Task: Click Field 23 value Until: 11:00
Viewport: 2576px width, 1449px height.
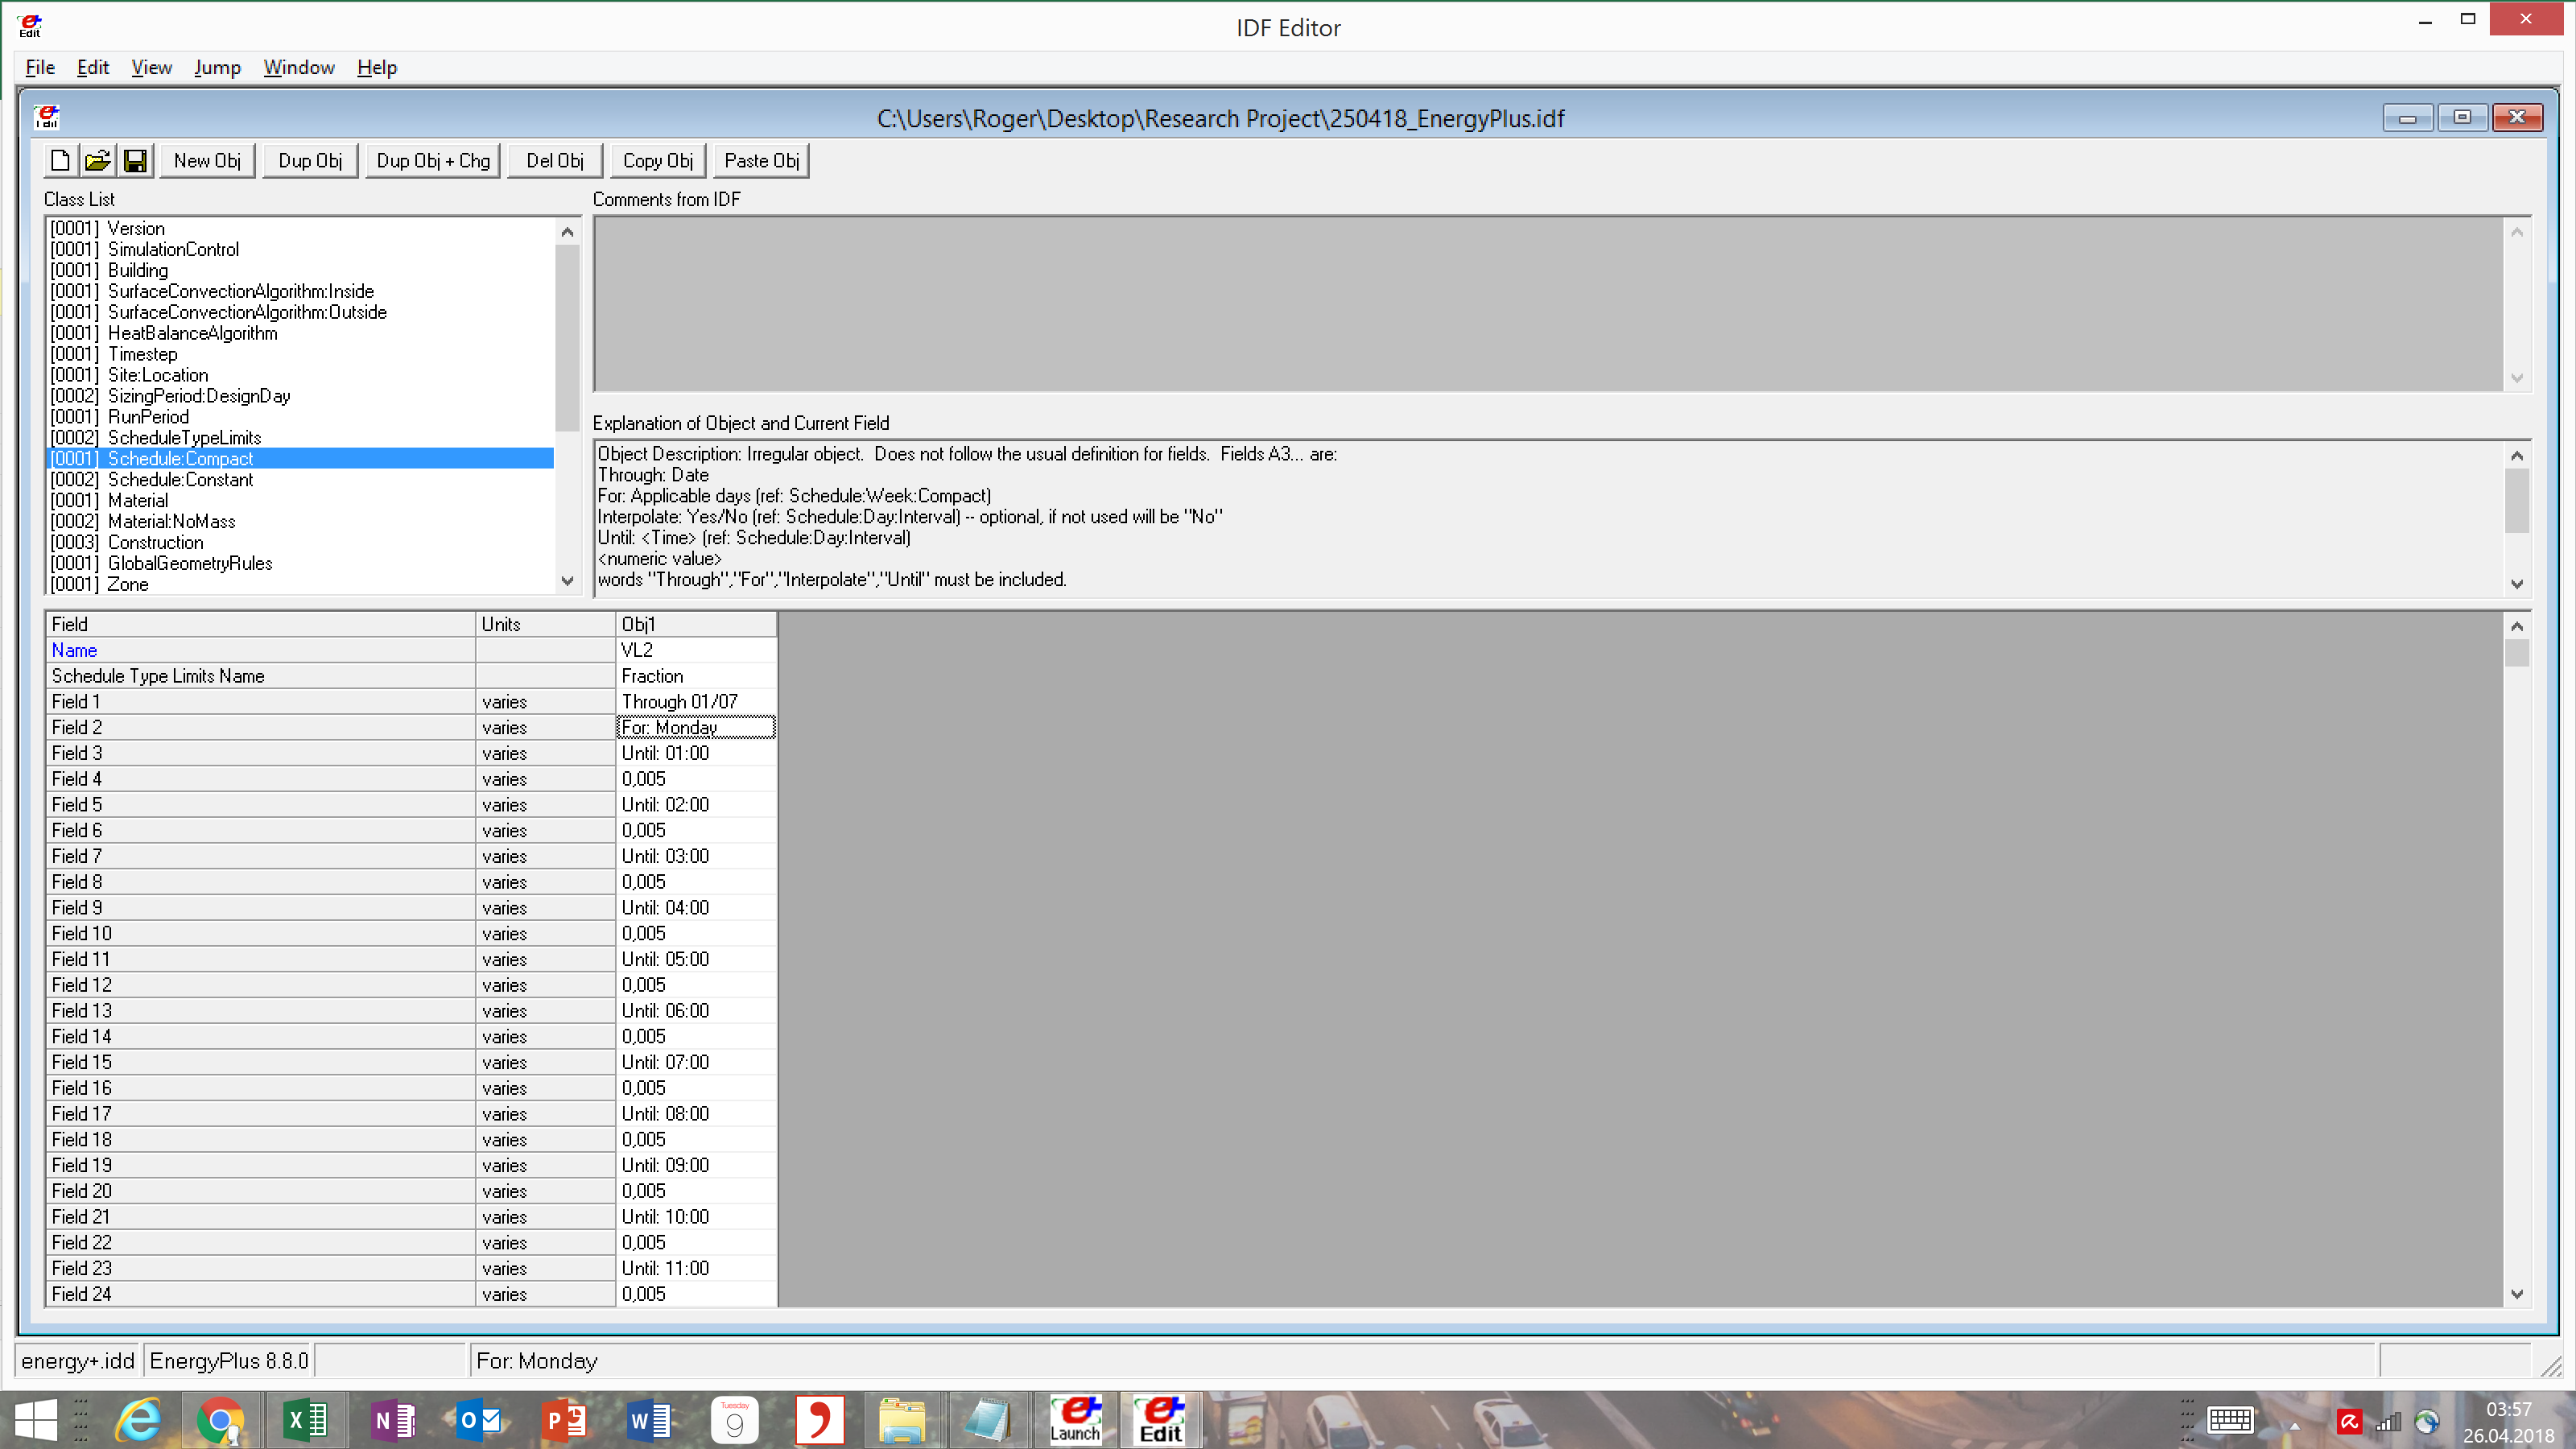Action: tap(696, 1268)
